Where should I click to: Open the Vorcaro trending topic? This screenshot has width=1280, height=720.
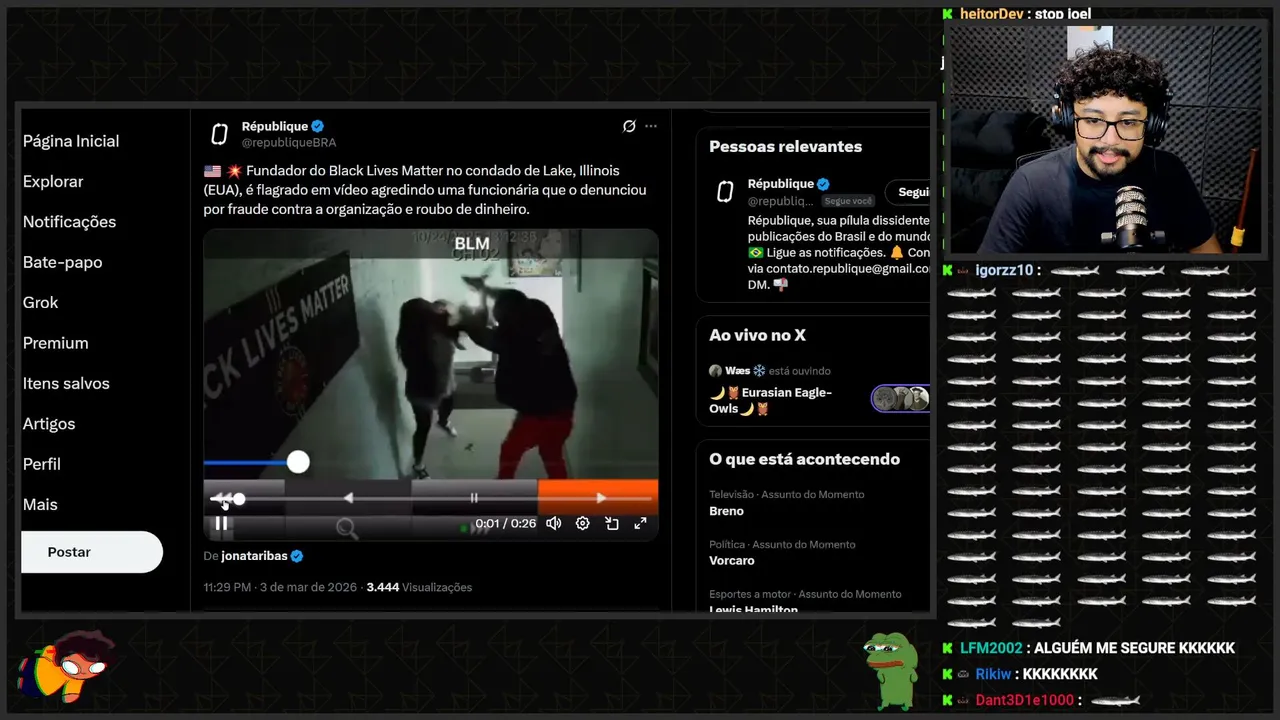click(732, 561)
